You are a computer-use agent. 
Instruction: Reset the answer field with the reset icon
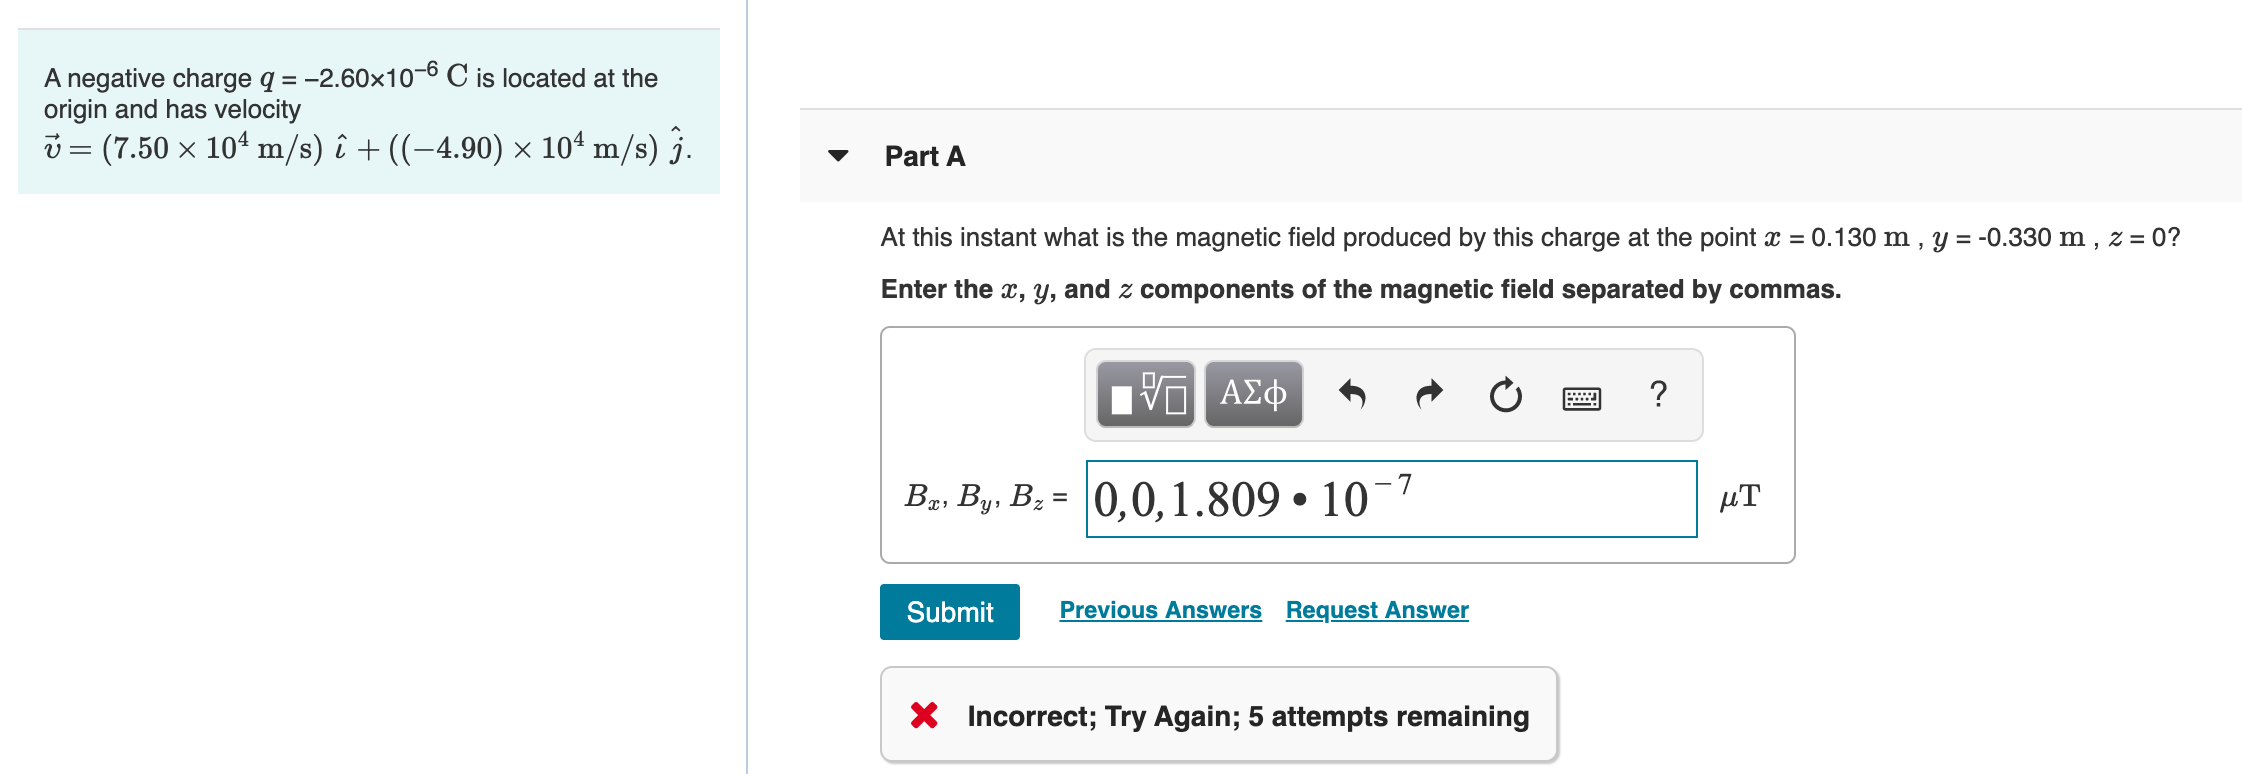coord(1504,394)
